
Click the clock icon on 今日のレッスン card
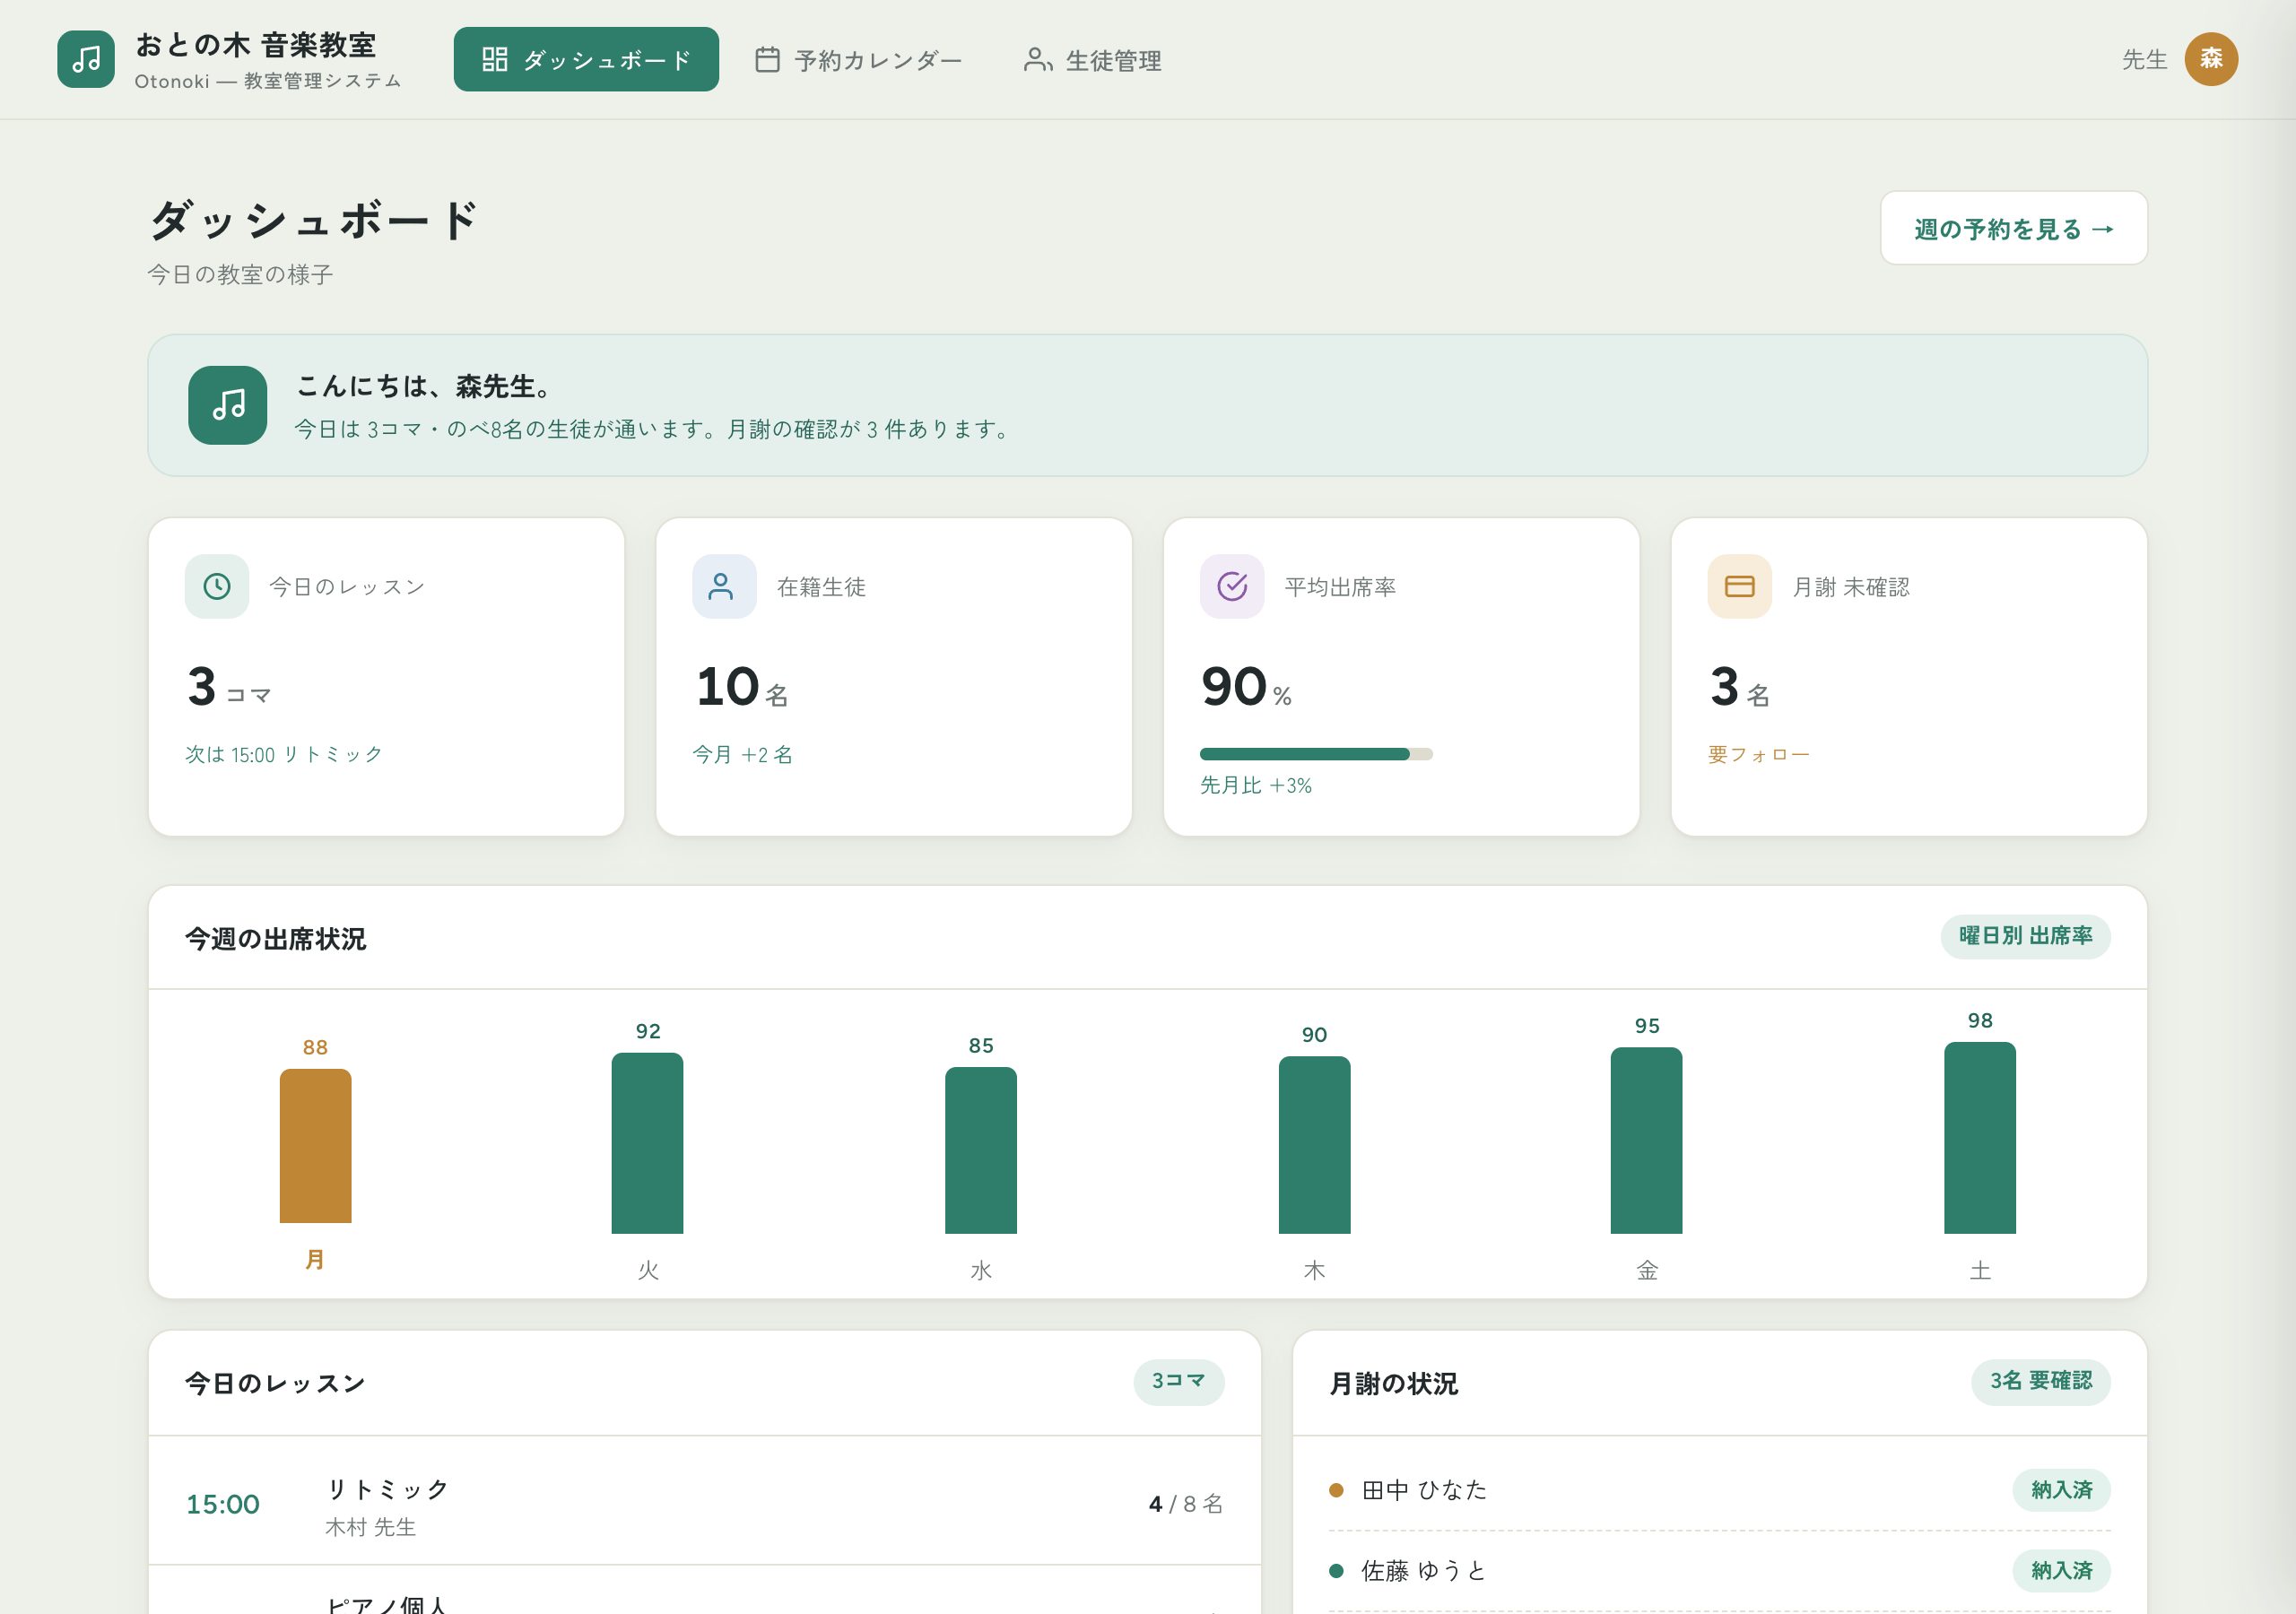point(217,586)
